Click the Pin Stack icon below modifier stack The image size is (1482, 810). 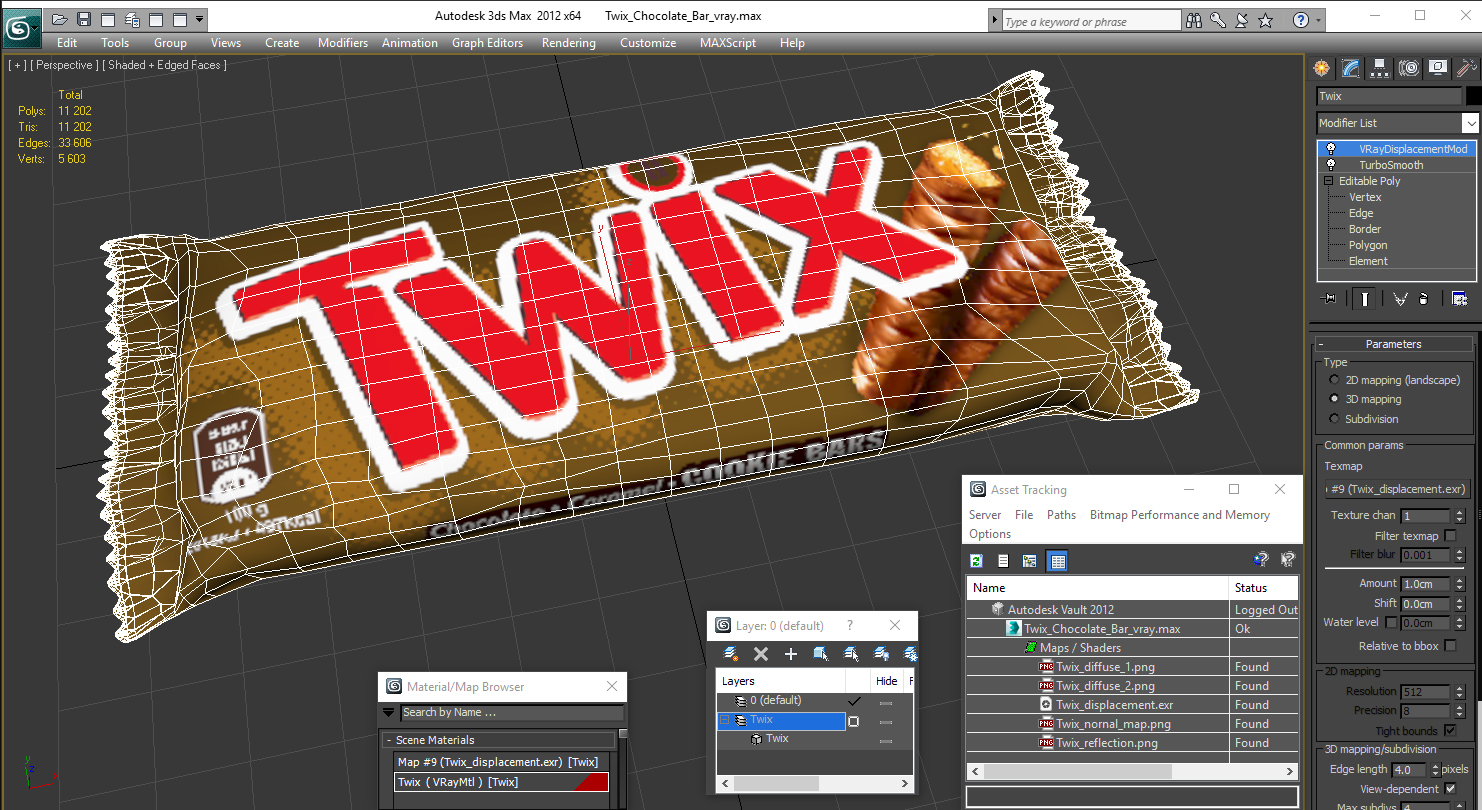click(x=1328, y=299)
